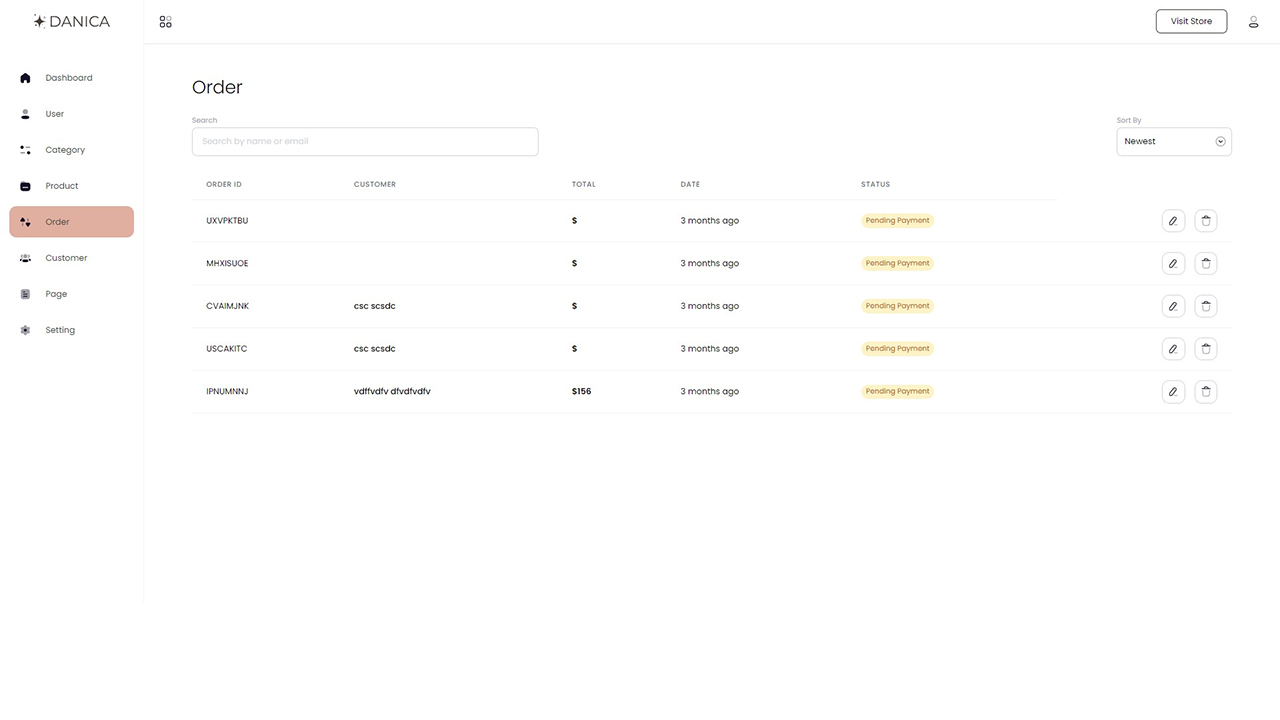The height and width of the screenshot is (720, 1280).
Task: Click Pending Payment badge for UXVPKTBU
Action: (x=898, y=221)
